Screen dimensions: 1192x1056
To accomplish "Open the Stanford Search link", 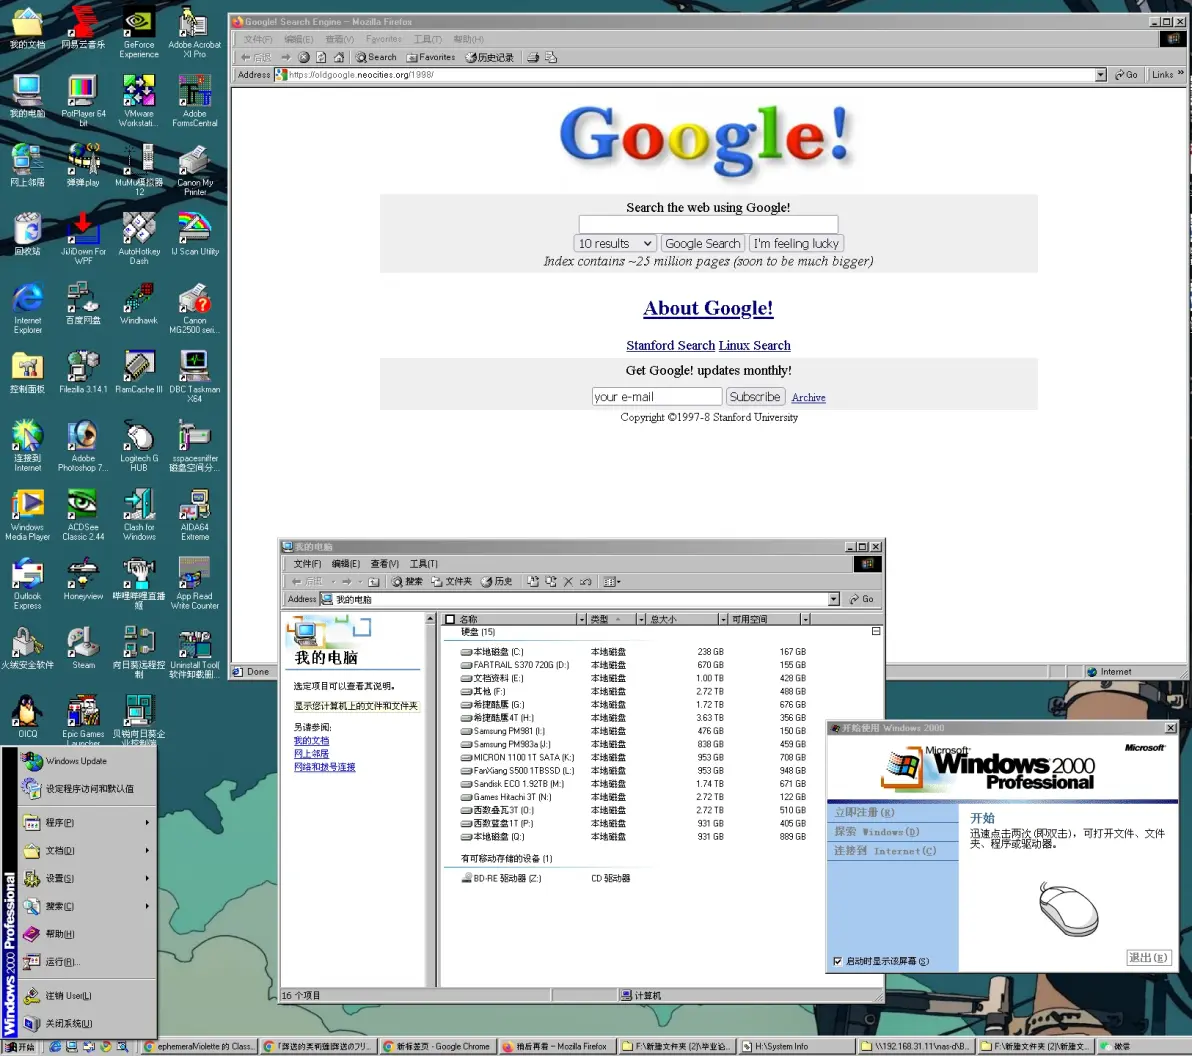I will tap(670, 345).
